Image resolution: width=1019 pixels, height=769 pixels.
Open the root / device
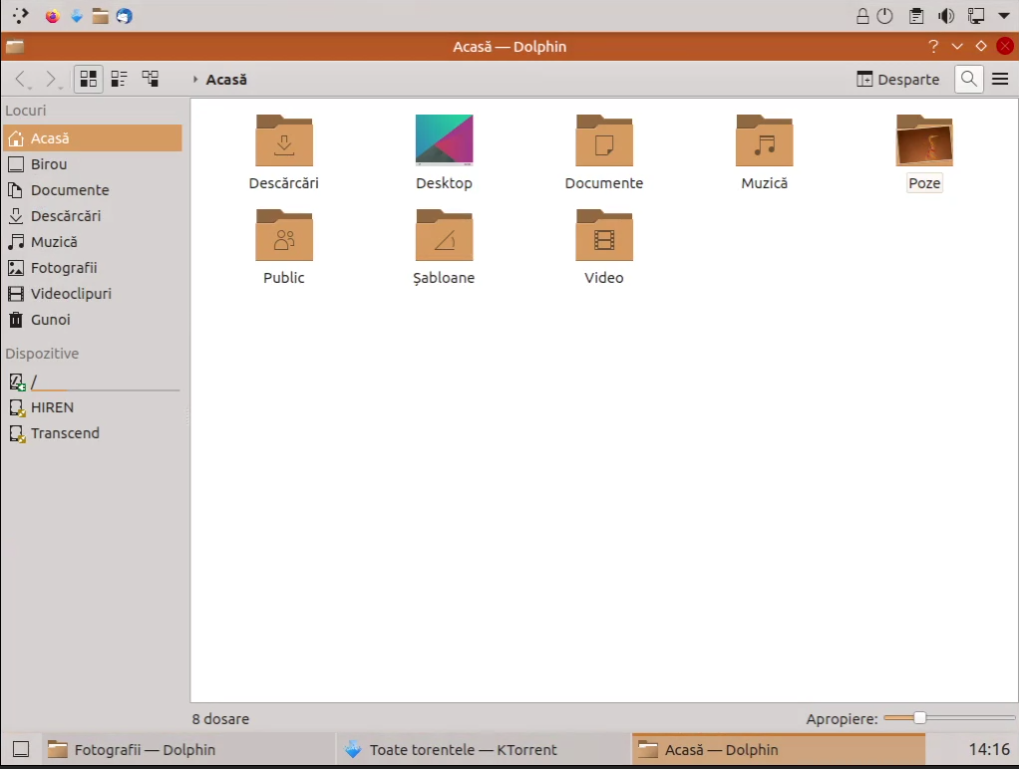pyautogui.click(x=93, y=382)
